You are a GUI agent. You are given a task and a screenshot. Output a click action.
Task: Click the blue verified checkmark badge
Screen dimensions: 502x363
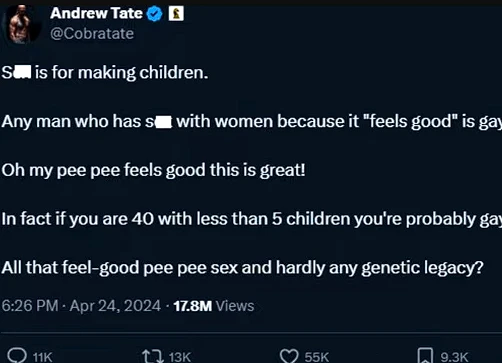click(x=154, y=14)
